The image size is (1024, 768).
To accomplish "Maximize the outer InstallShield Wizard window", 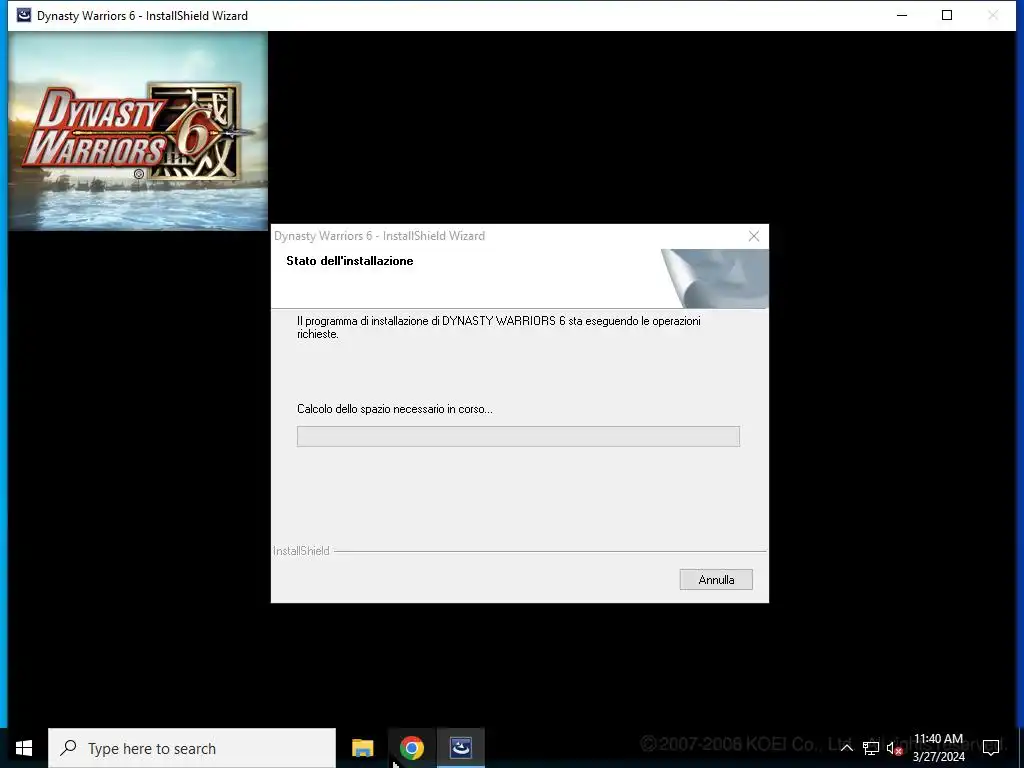I will tap(947, 15).
